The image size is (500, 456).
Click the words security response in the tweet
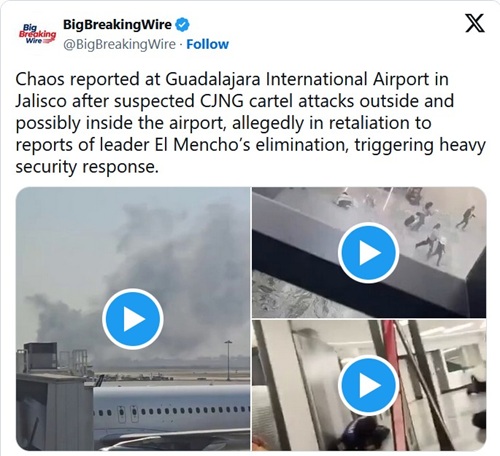[x=87, y=167]
